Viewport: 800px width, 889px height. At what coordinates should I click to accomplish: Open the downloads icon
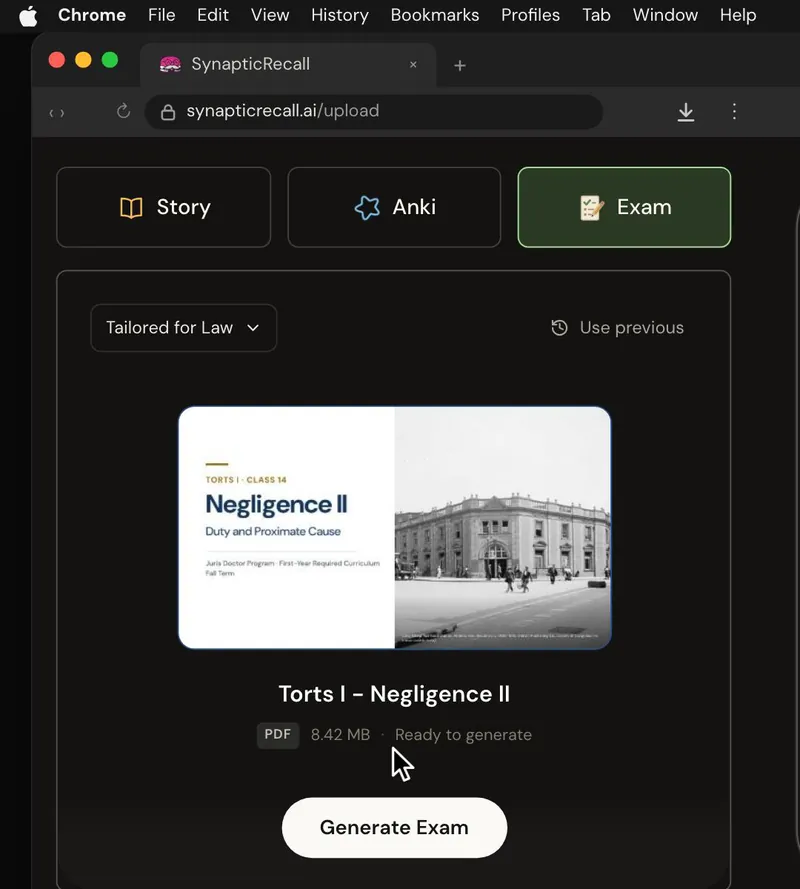click(x=686, y=112)
